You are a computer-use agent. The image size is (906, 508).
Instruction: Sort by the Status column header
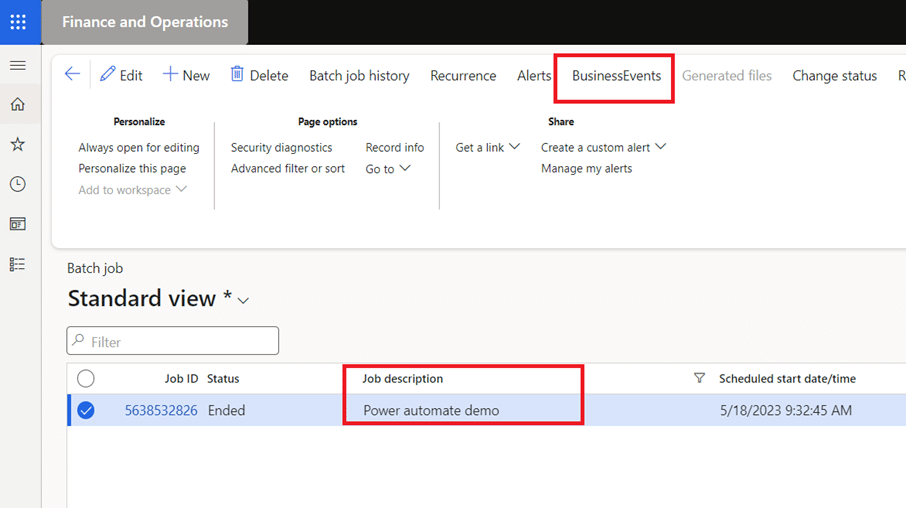point(223,379)
